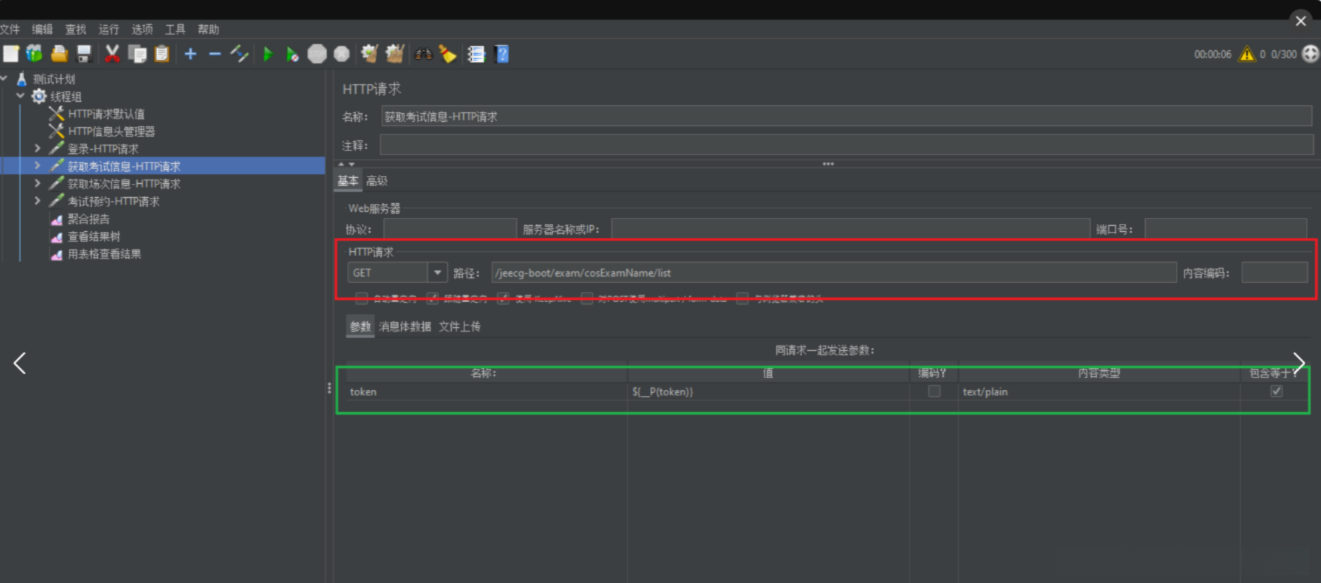
Task: Collapse the 线程组 tree node
Action: (20, 96)
